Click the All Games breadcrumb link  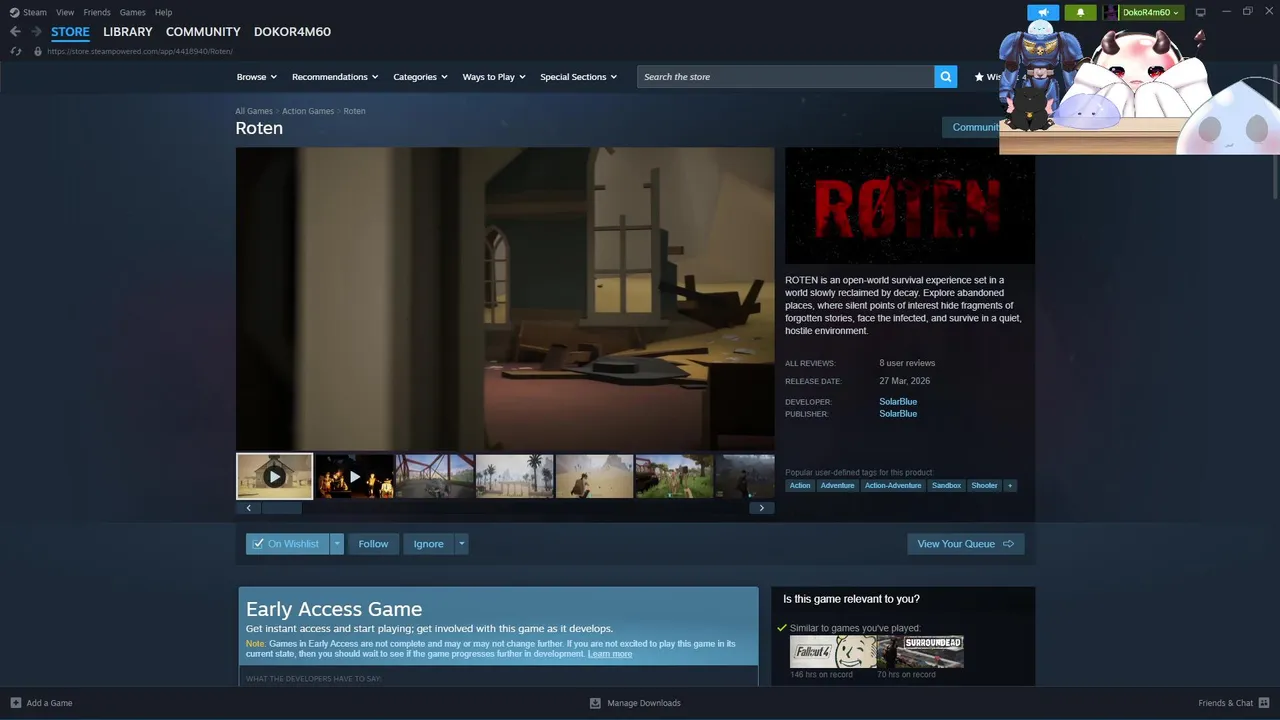coord(254,111)
